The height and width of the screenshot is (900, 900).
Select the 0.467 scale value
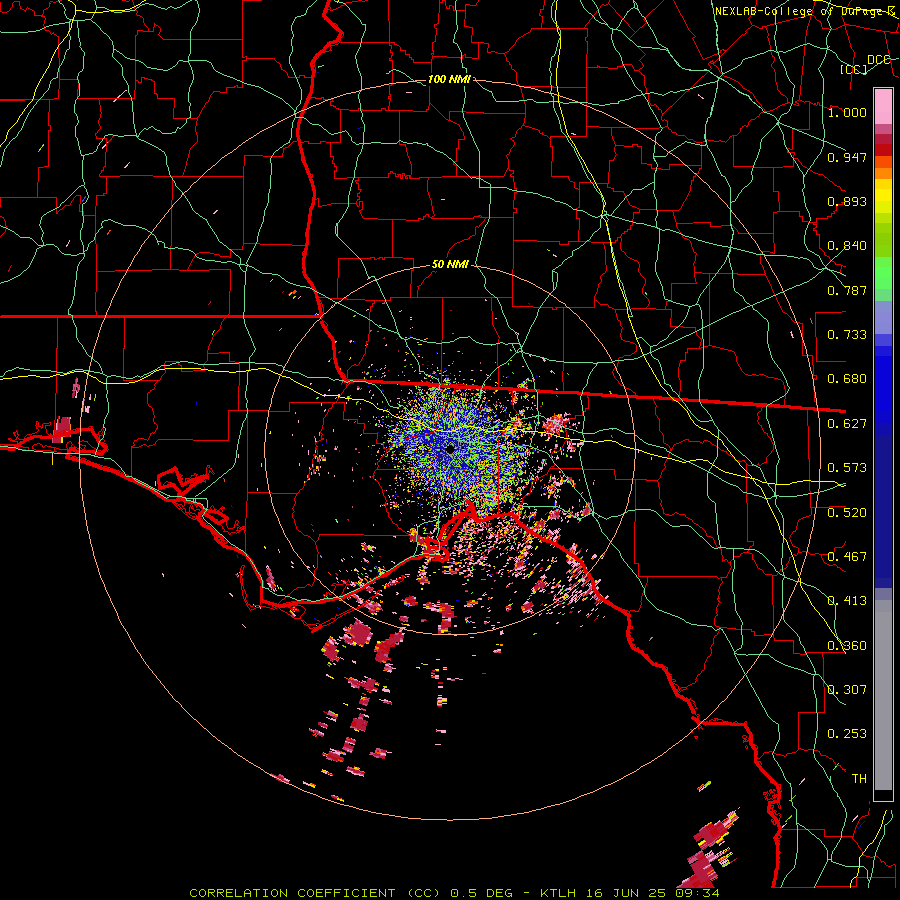pos(847,557)
